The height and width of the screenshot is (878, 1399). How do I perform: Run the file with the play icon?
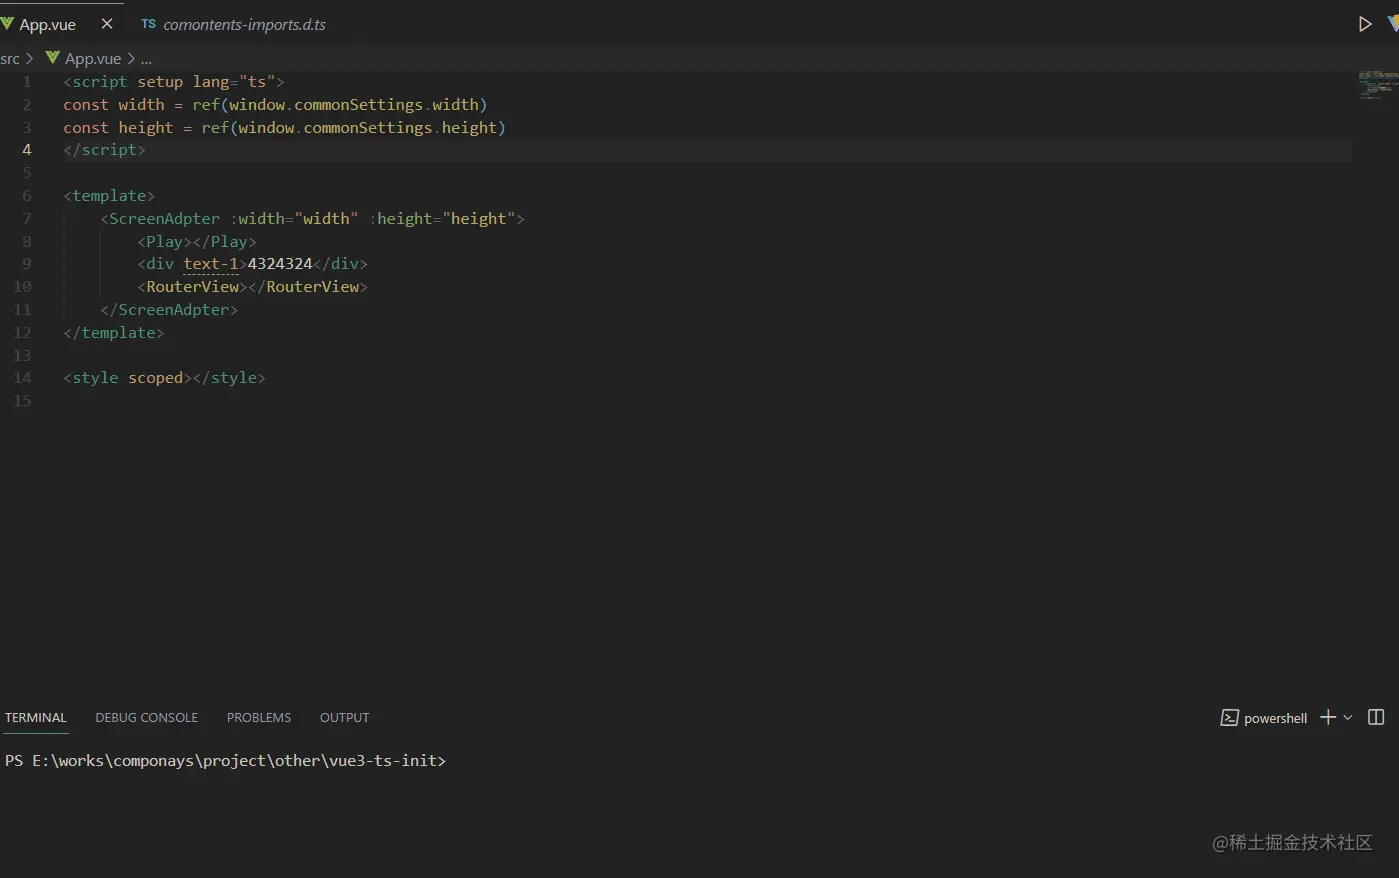pos(1364,24)
